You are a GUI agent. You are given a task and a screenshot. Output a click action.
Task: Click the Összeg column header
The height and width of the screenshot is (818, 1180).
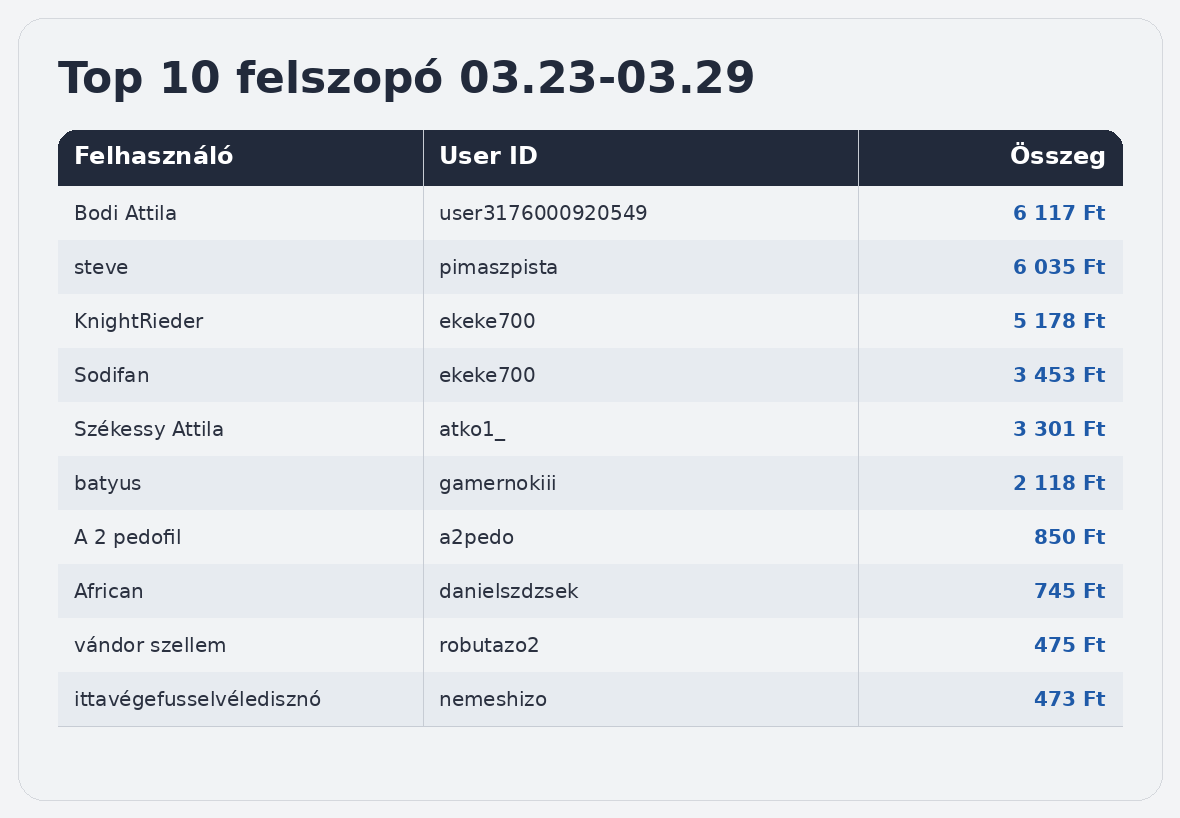click(1057, 157)
